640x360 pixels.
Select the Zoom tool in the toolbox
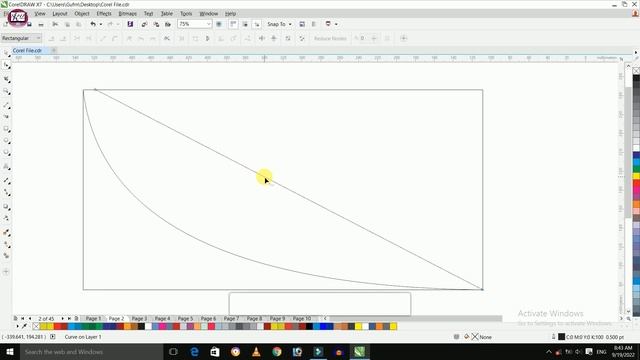click(x=7, y=91)
